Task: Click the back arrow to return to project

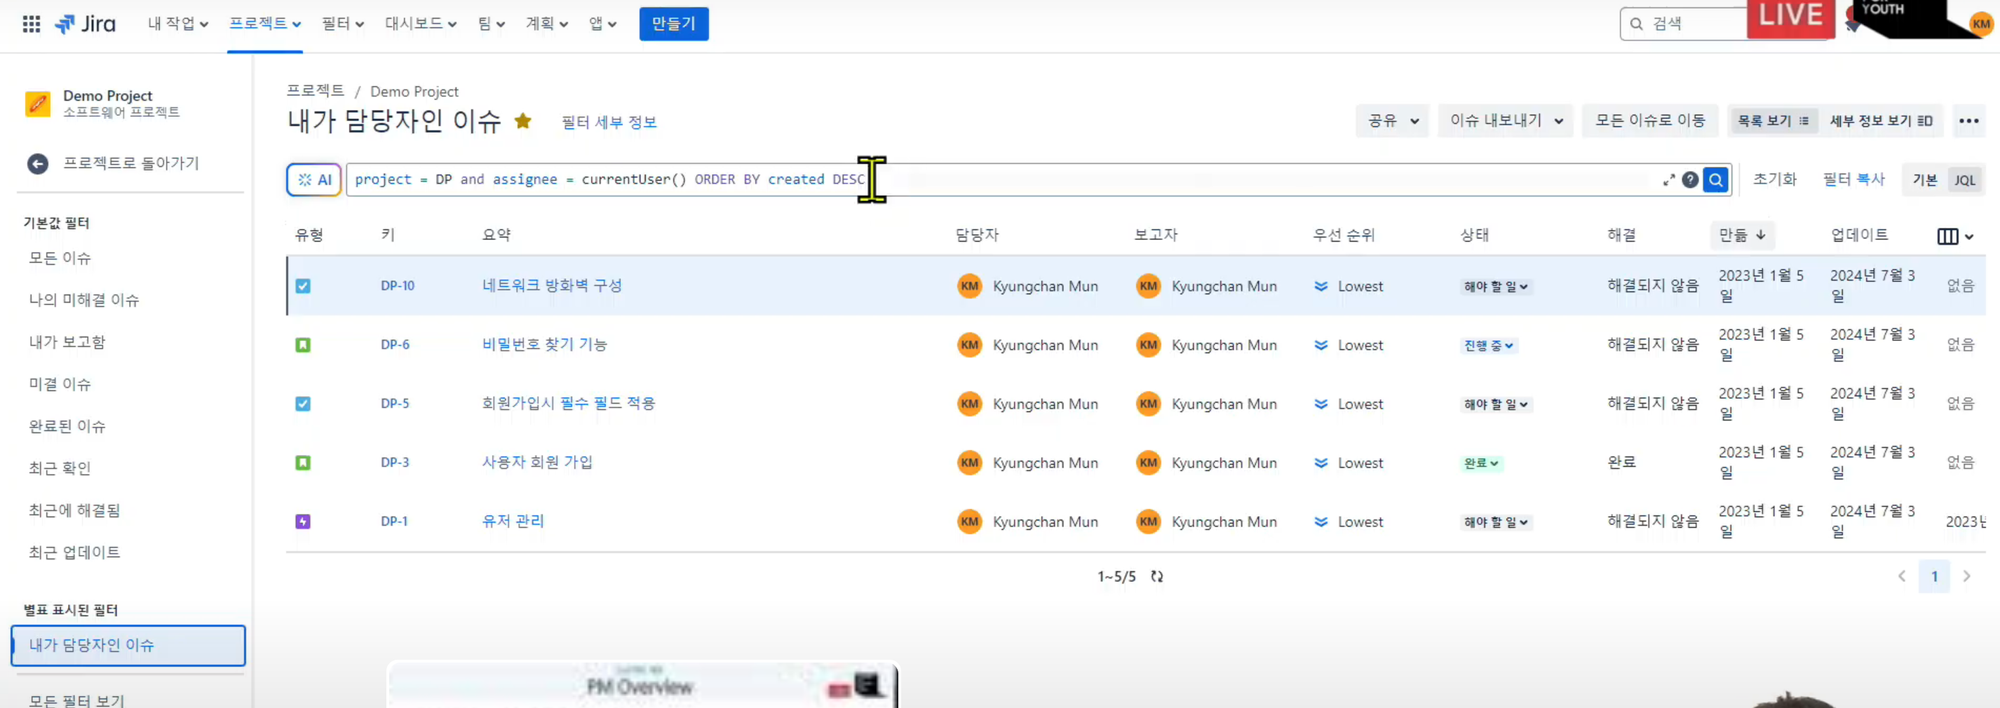Action: 38,164
